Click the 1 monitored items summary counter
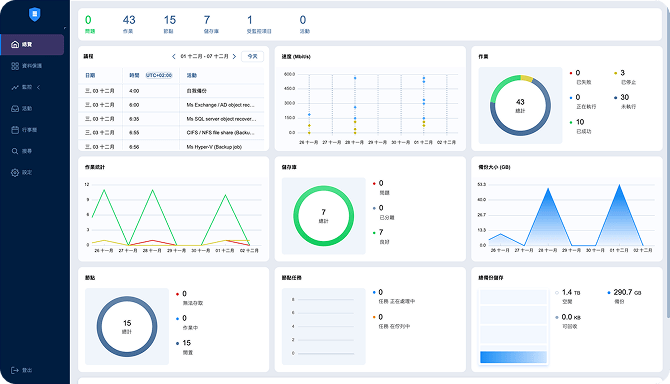 (x=259, y=24)
